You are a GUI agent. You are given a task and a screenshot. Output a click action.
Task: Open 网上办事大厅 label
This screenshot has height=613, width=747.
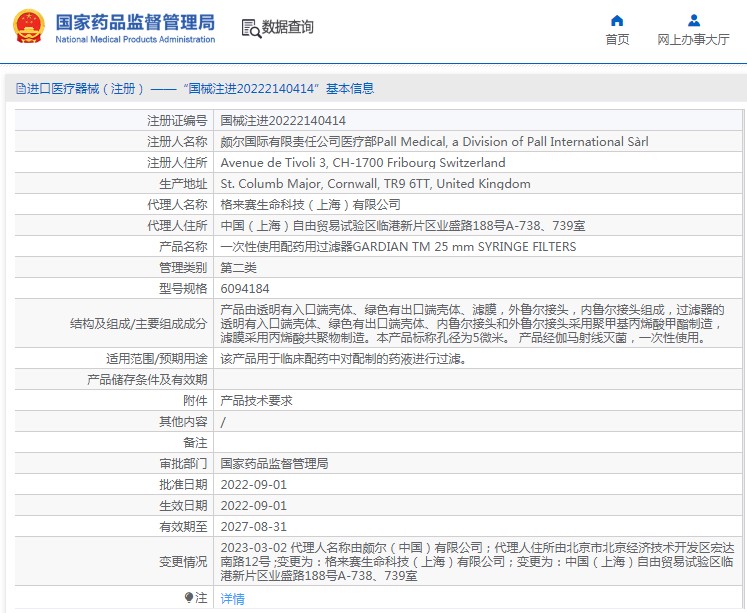coord(693,40)
